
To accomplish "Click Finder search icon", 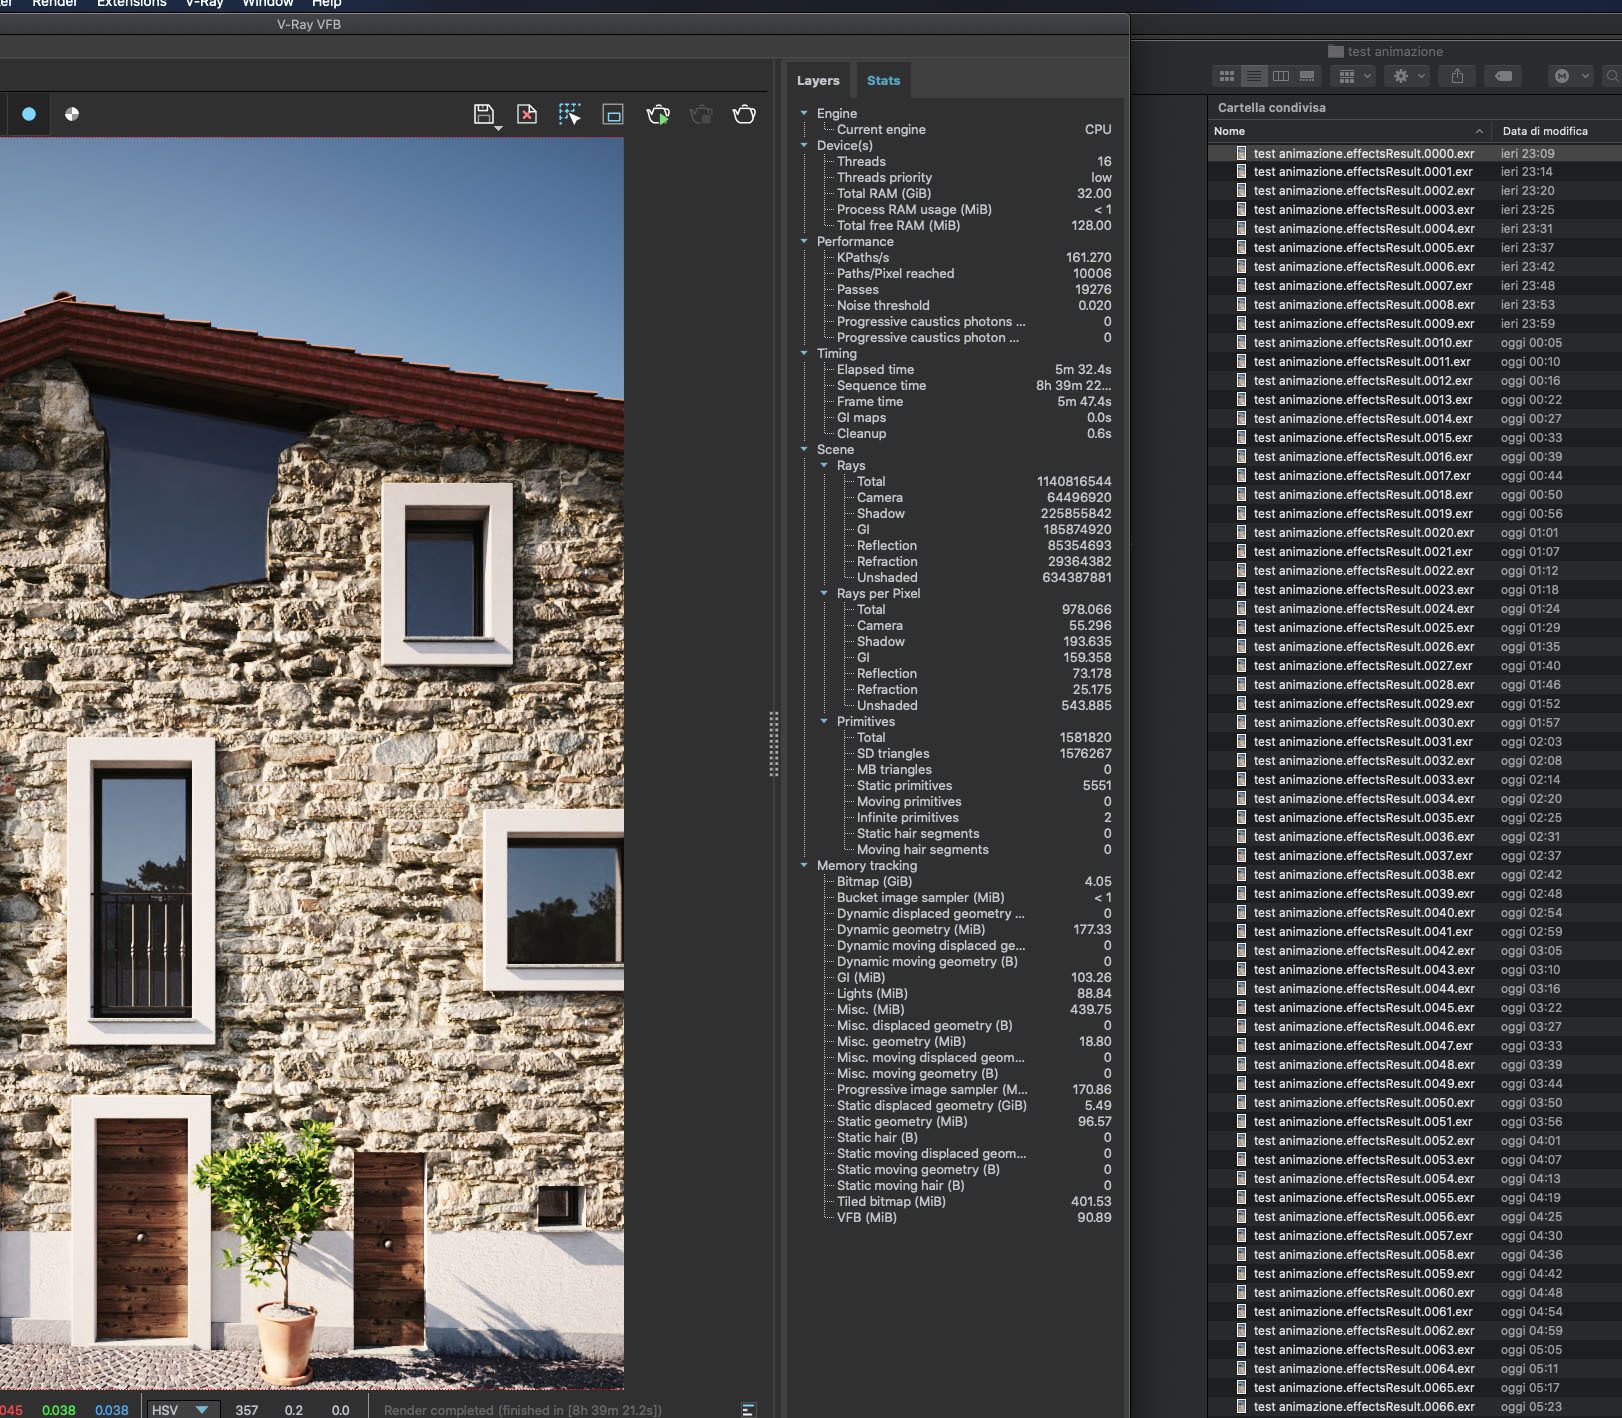I will (1611, 76).
